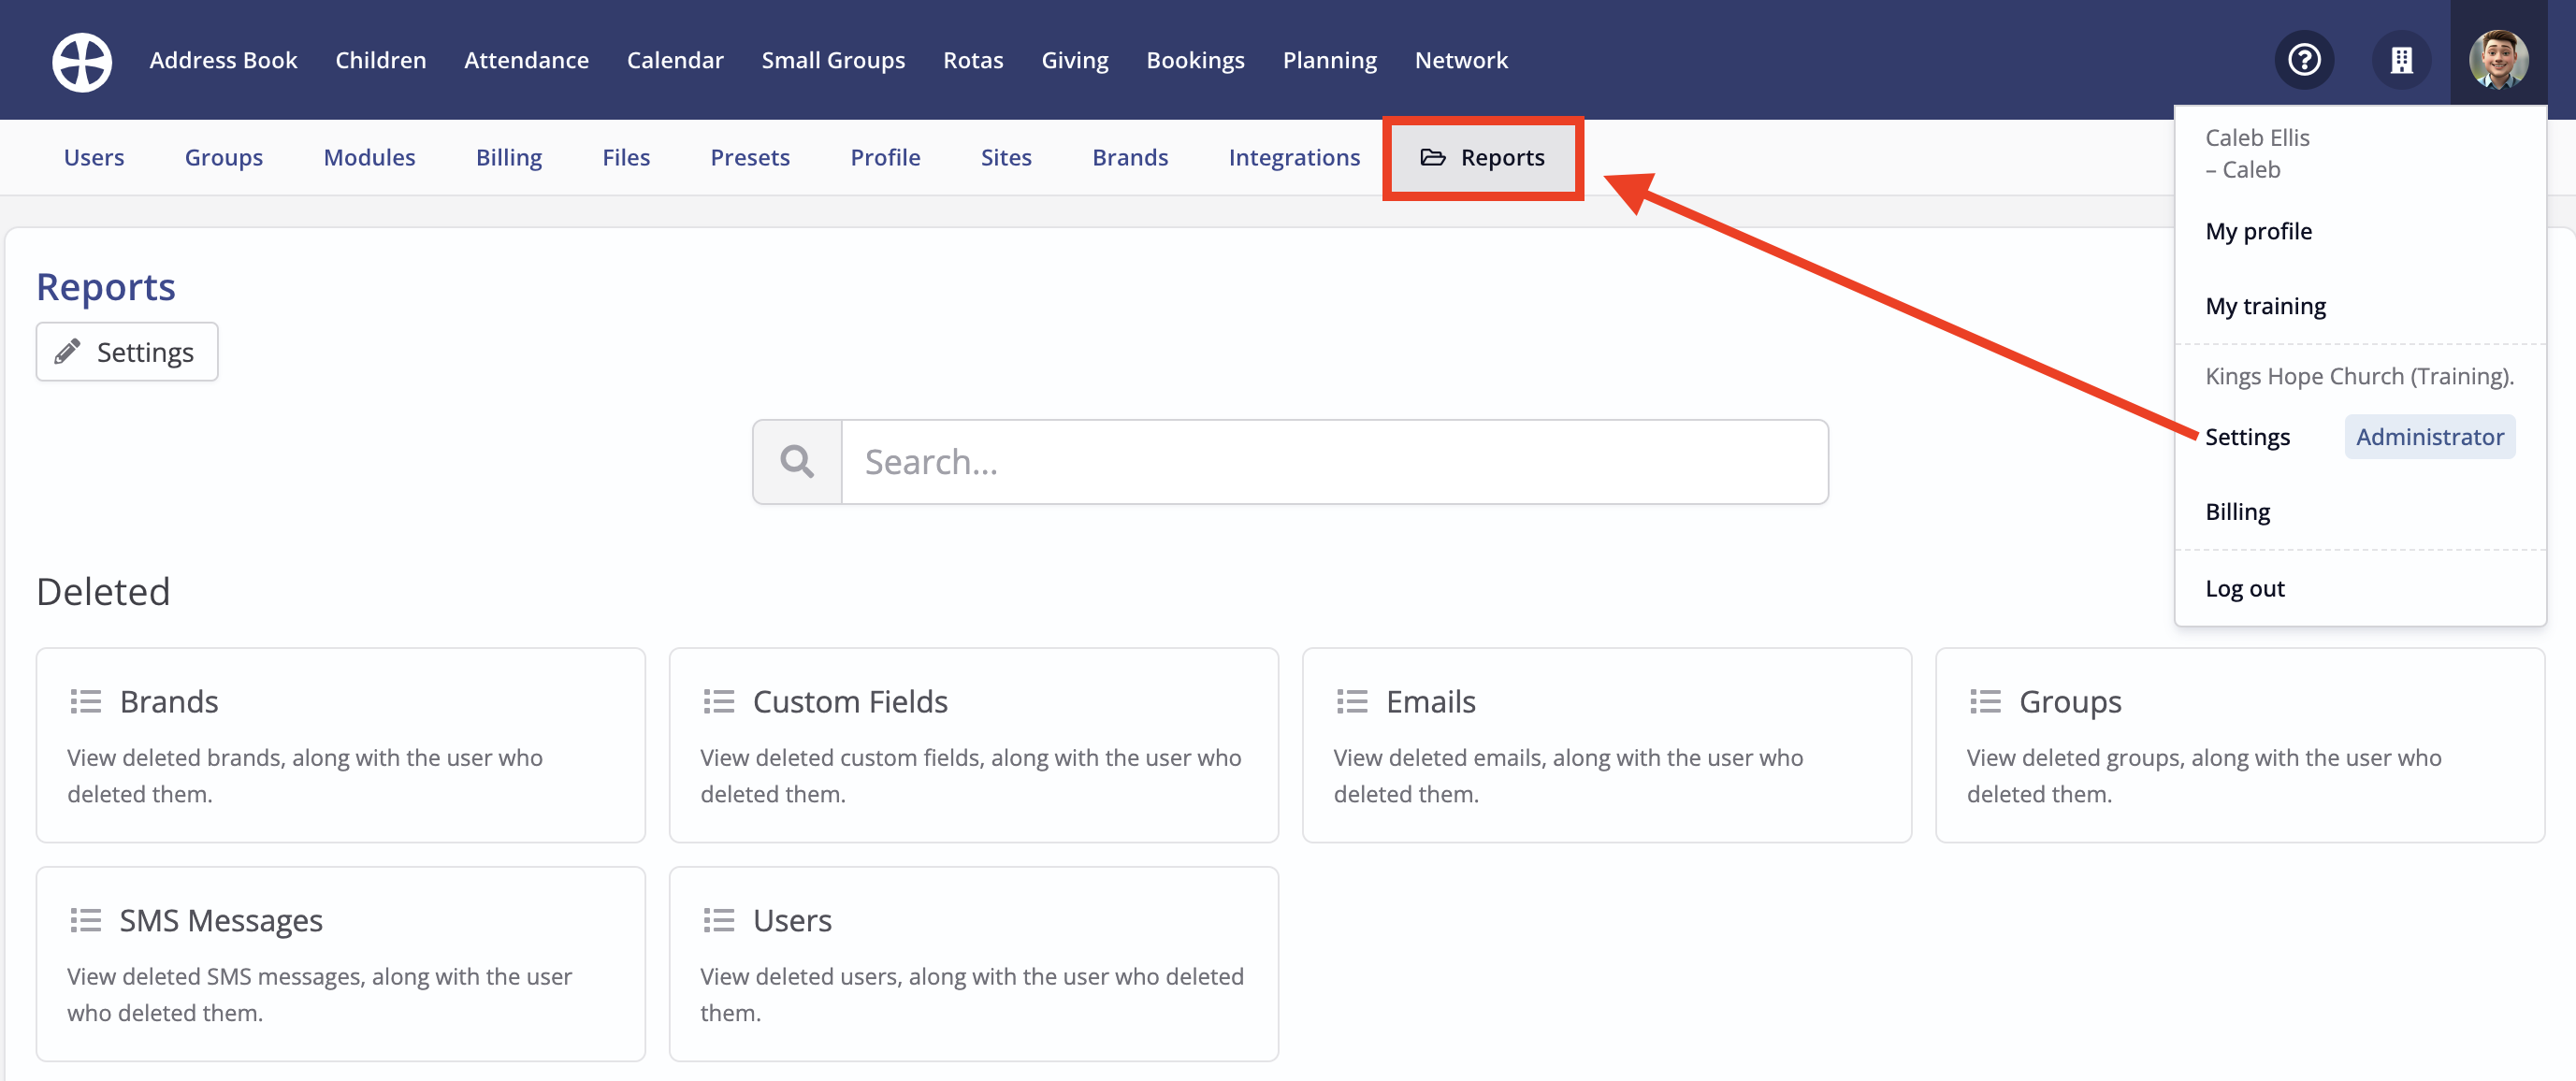Screen dimensions: 2576x1081
Task: Switch to the Modules tab
Action: coord(369,157)
